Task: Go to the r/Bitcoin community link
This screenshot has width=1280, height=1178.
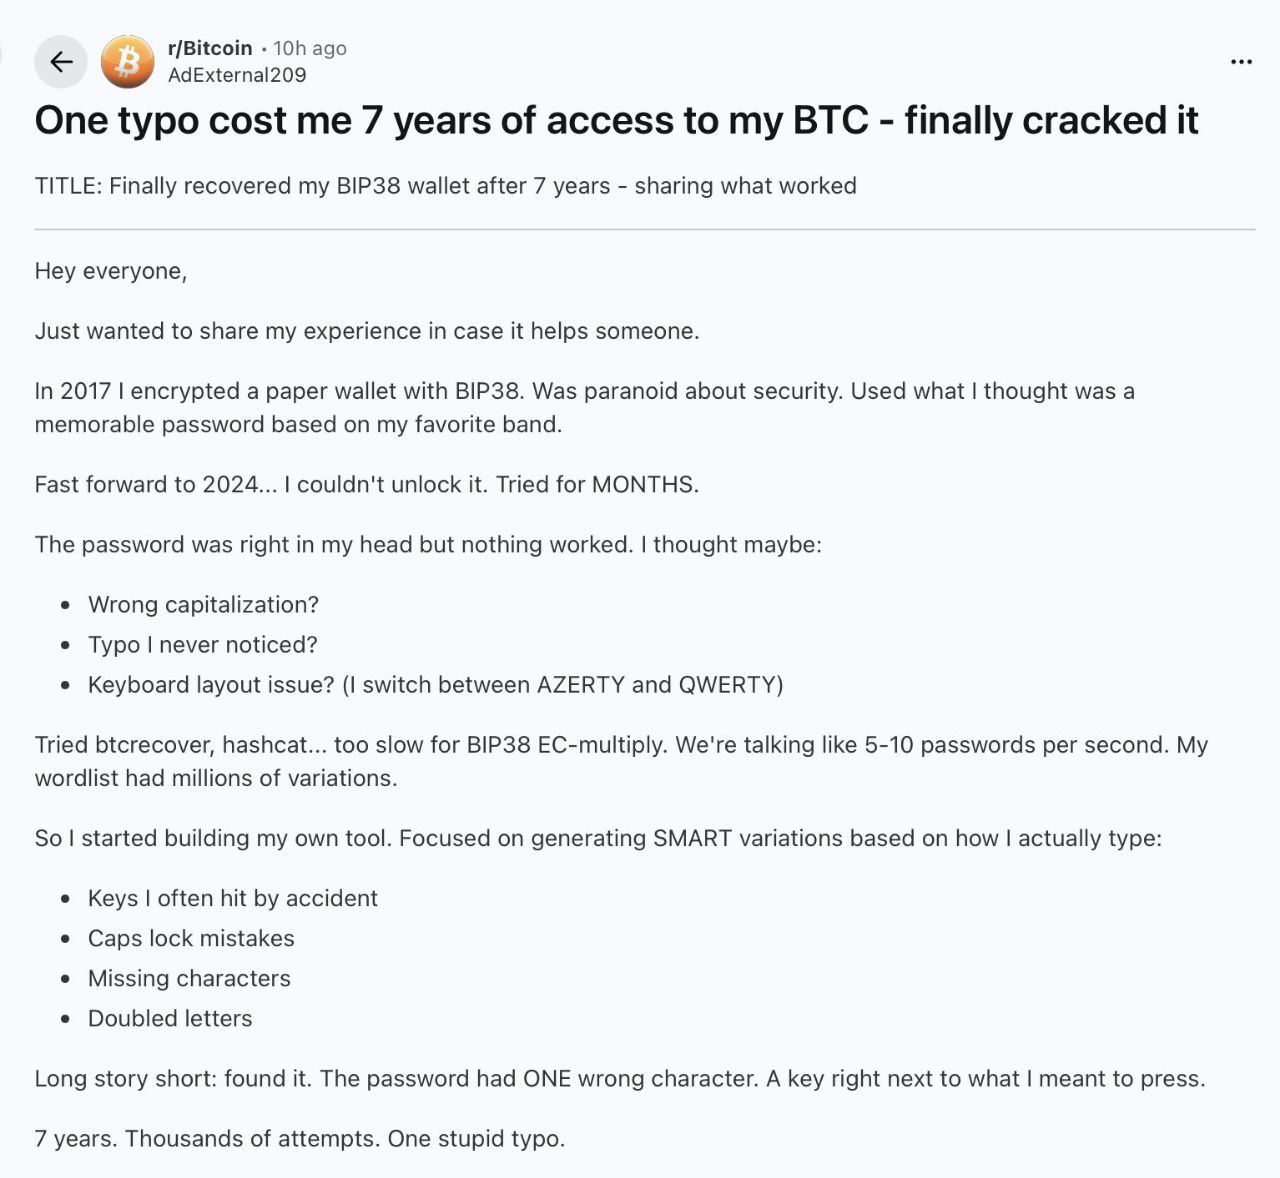Action: pyautogui.click(x=210, y=48)
